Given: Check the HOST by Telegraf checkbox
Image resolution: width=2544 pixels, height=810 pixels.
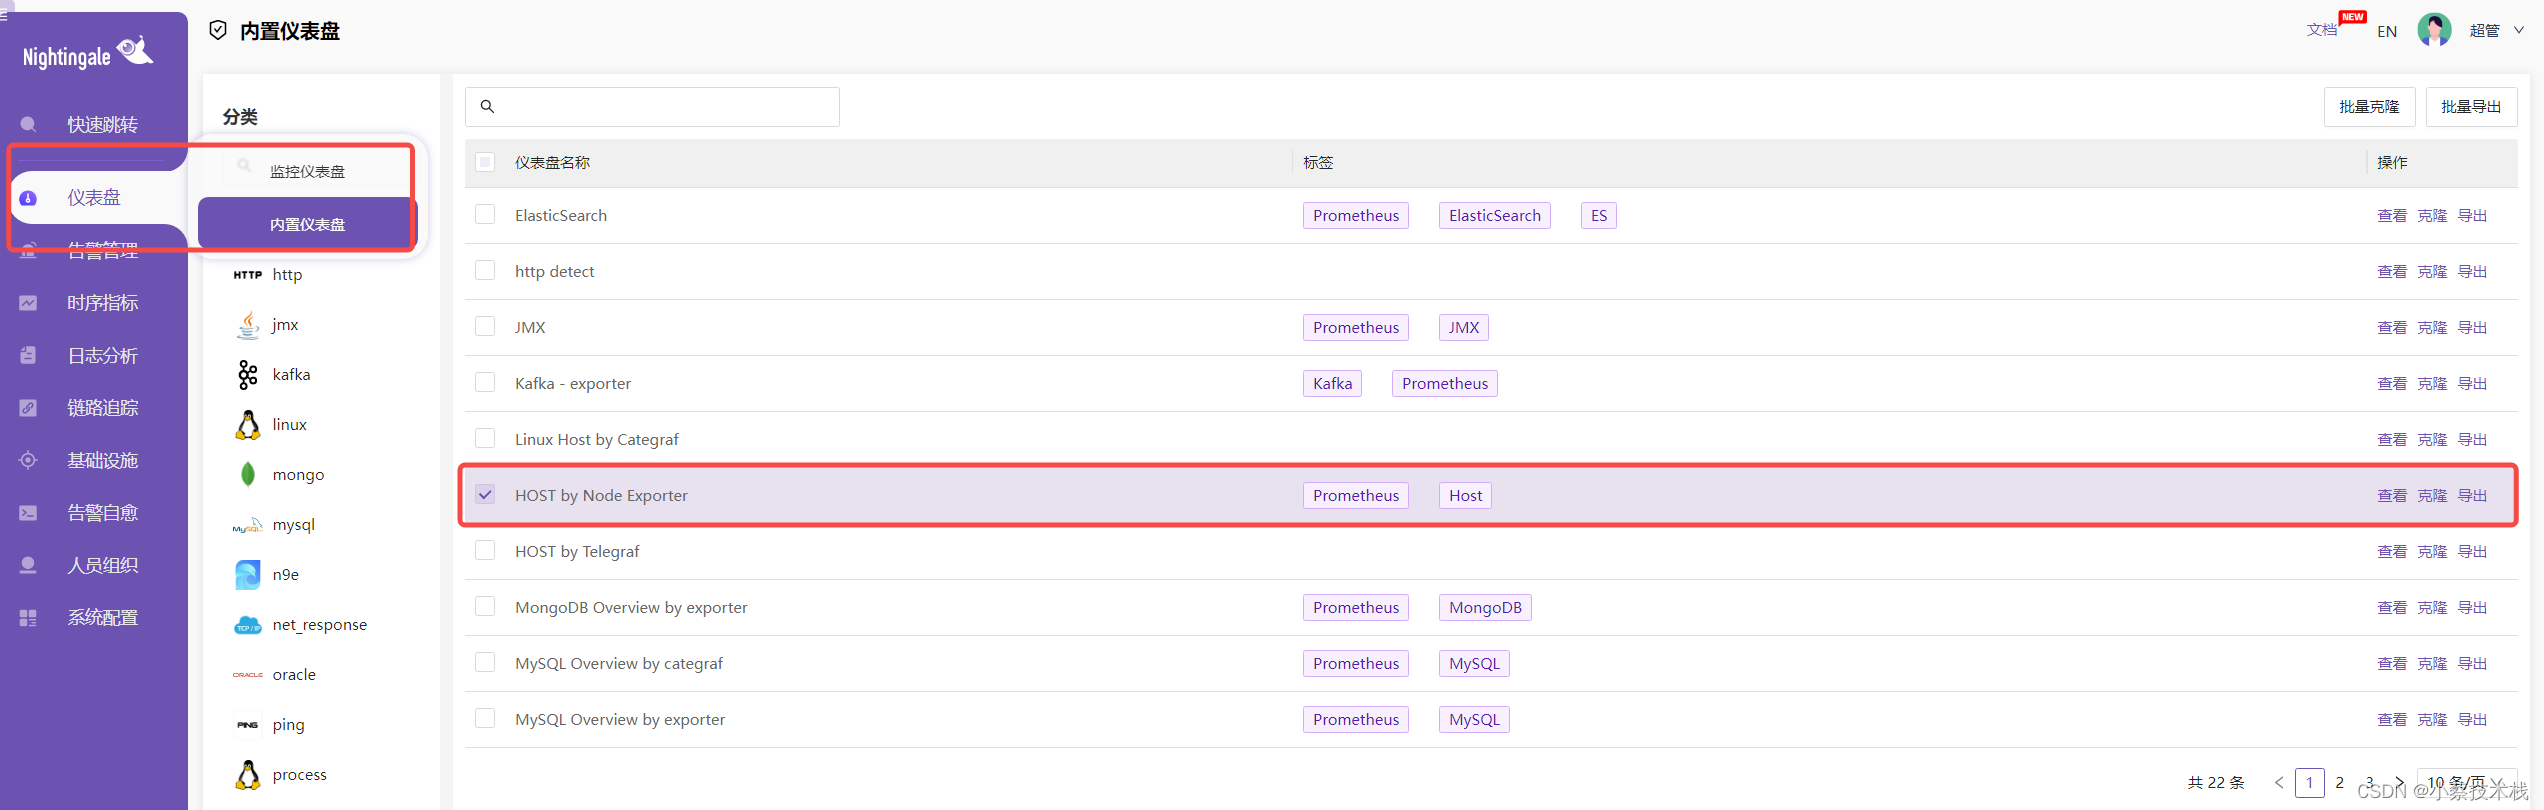Looking at the screenshot, I should point(485,550).
